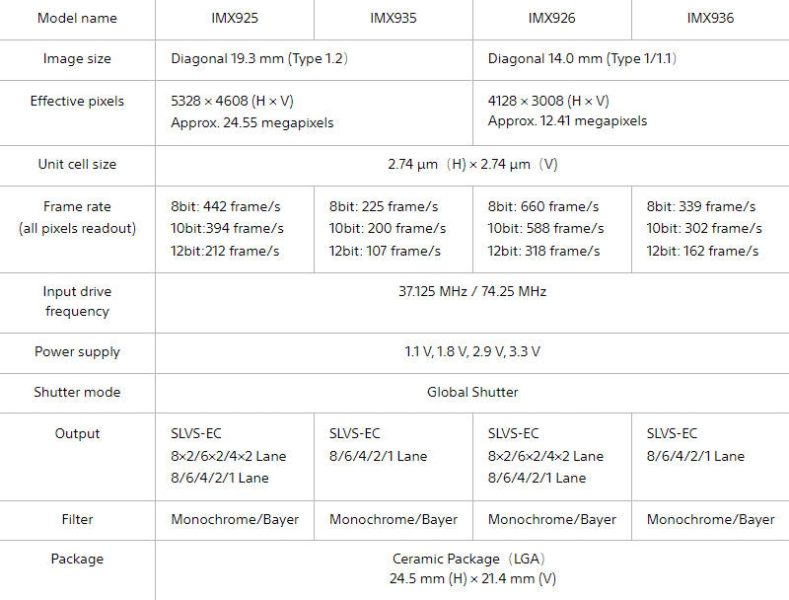Click the IMX935 column header

click(393, 18)
